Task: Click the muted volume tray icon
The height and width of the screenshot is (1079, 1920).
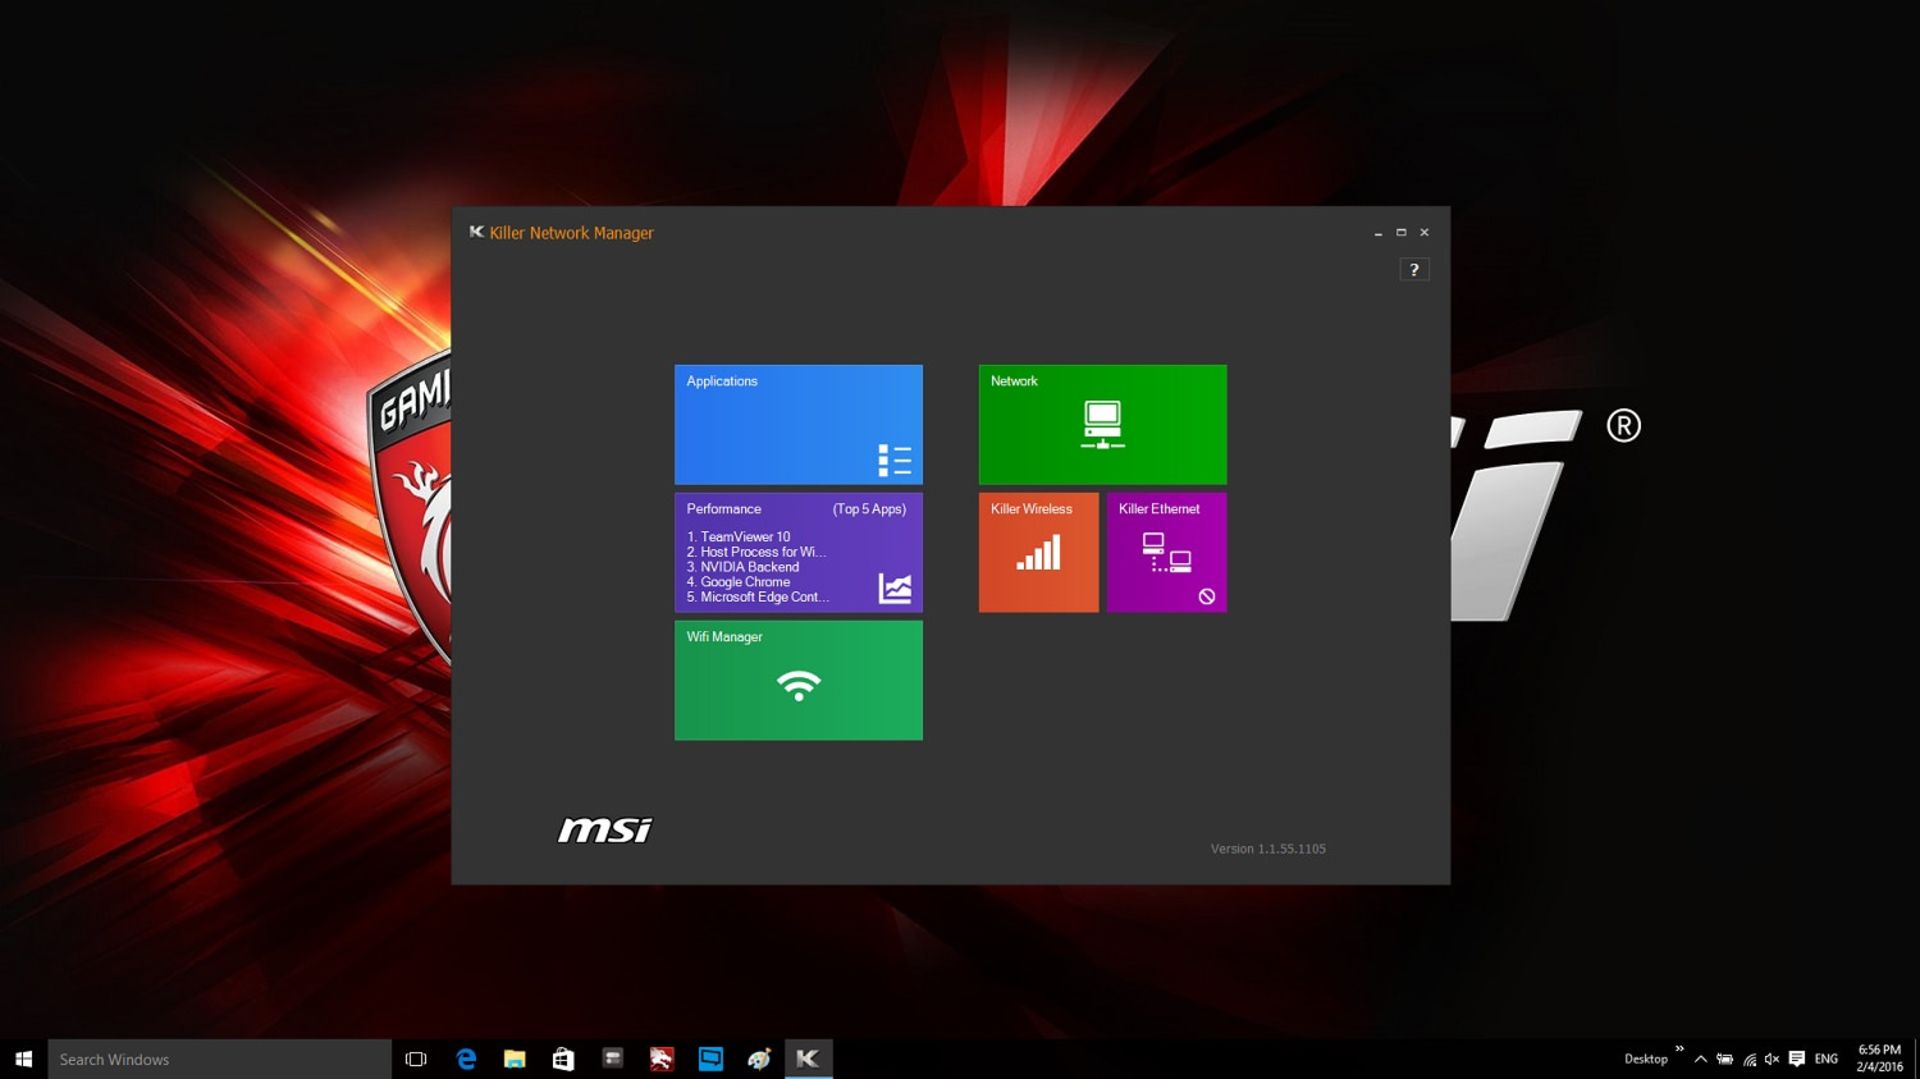Action: [x=1772, y=1059]
